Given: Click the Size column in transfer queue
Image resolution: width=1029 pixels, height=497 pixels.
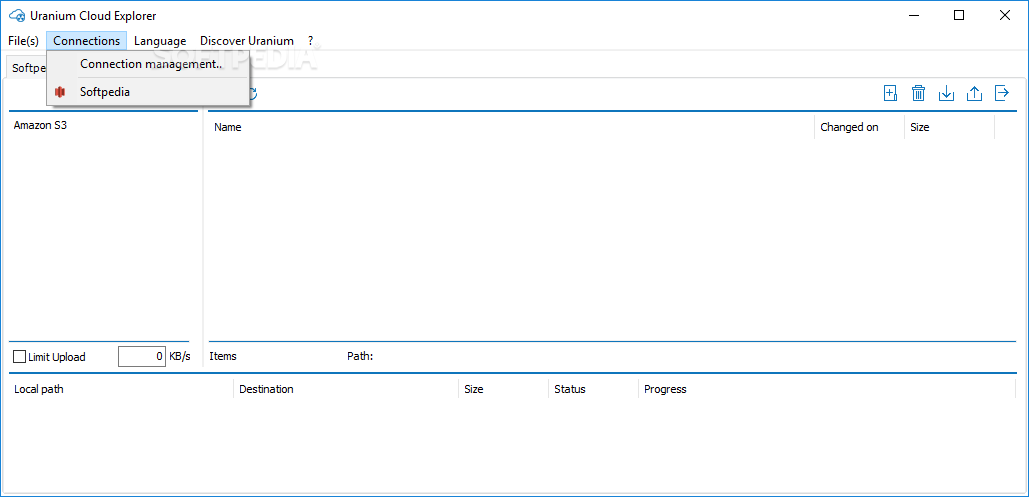Looking at the screenshot, I should tap(503, 389).
